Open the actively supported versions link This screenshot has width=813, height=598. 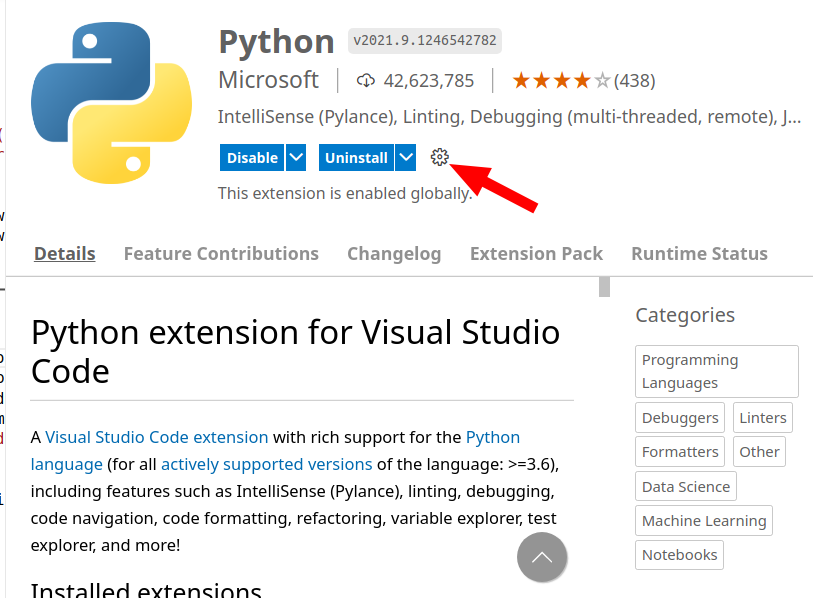pos(266,464)
